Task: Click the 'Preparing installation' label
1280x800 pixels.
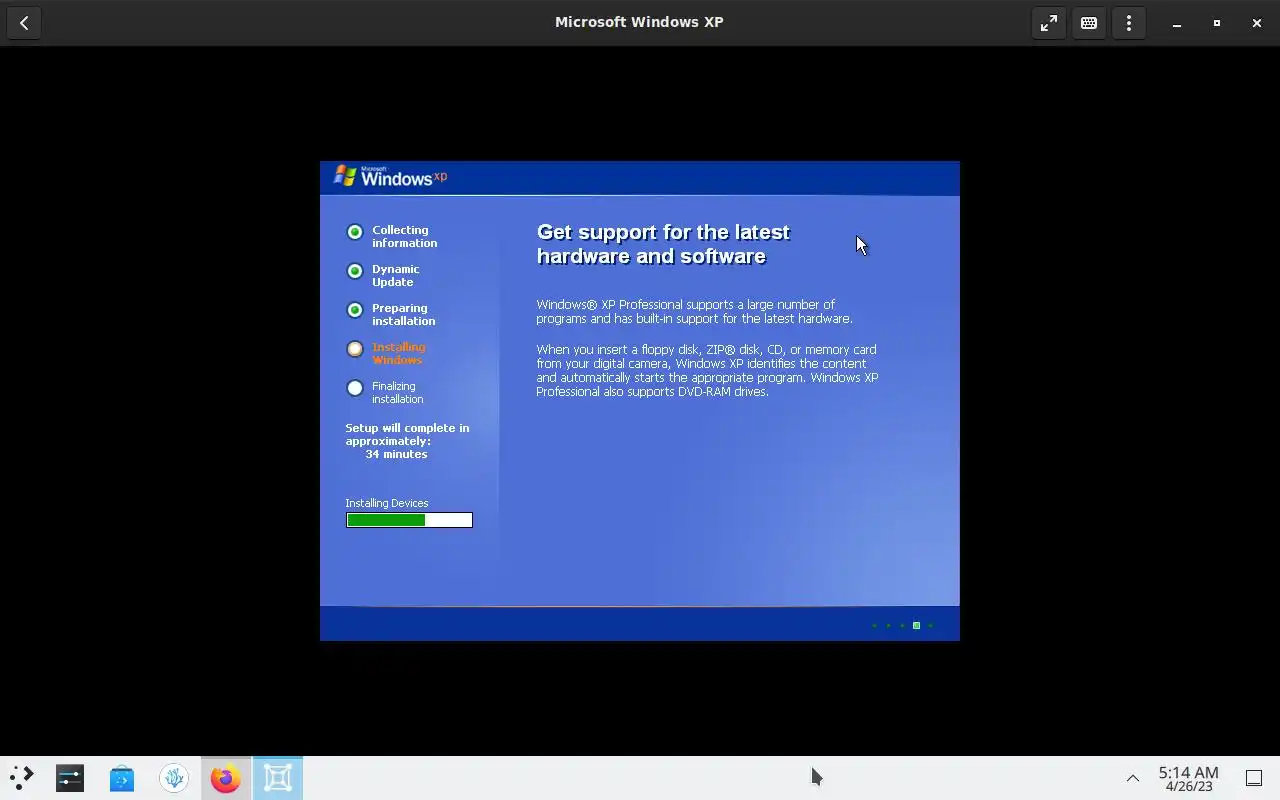Action: [x=403, y=314]
